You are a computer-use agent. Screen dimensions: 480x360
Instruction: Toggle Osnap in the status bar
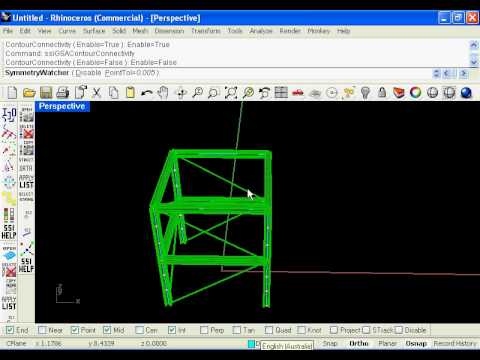[x=416, y=343]
